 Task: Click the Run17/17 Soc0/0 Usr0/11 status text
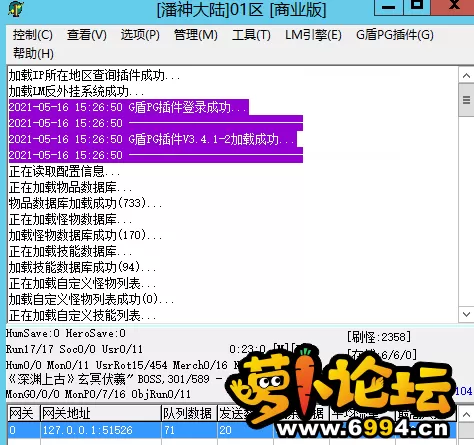(x=74, y=349)
